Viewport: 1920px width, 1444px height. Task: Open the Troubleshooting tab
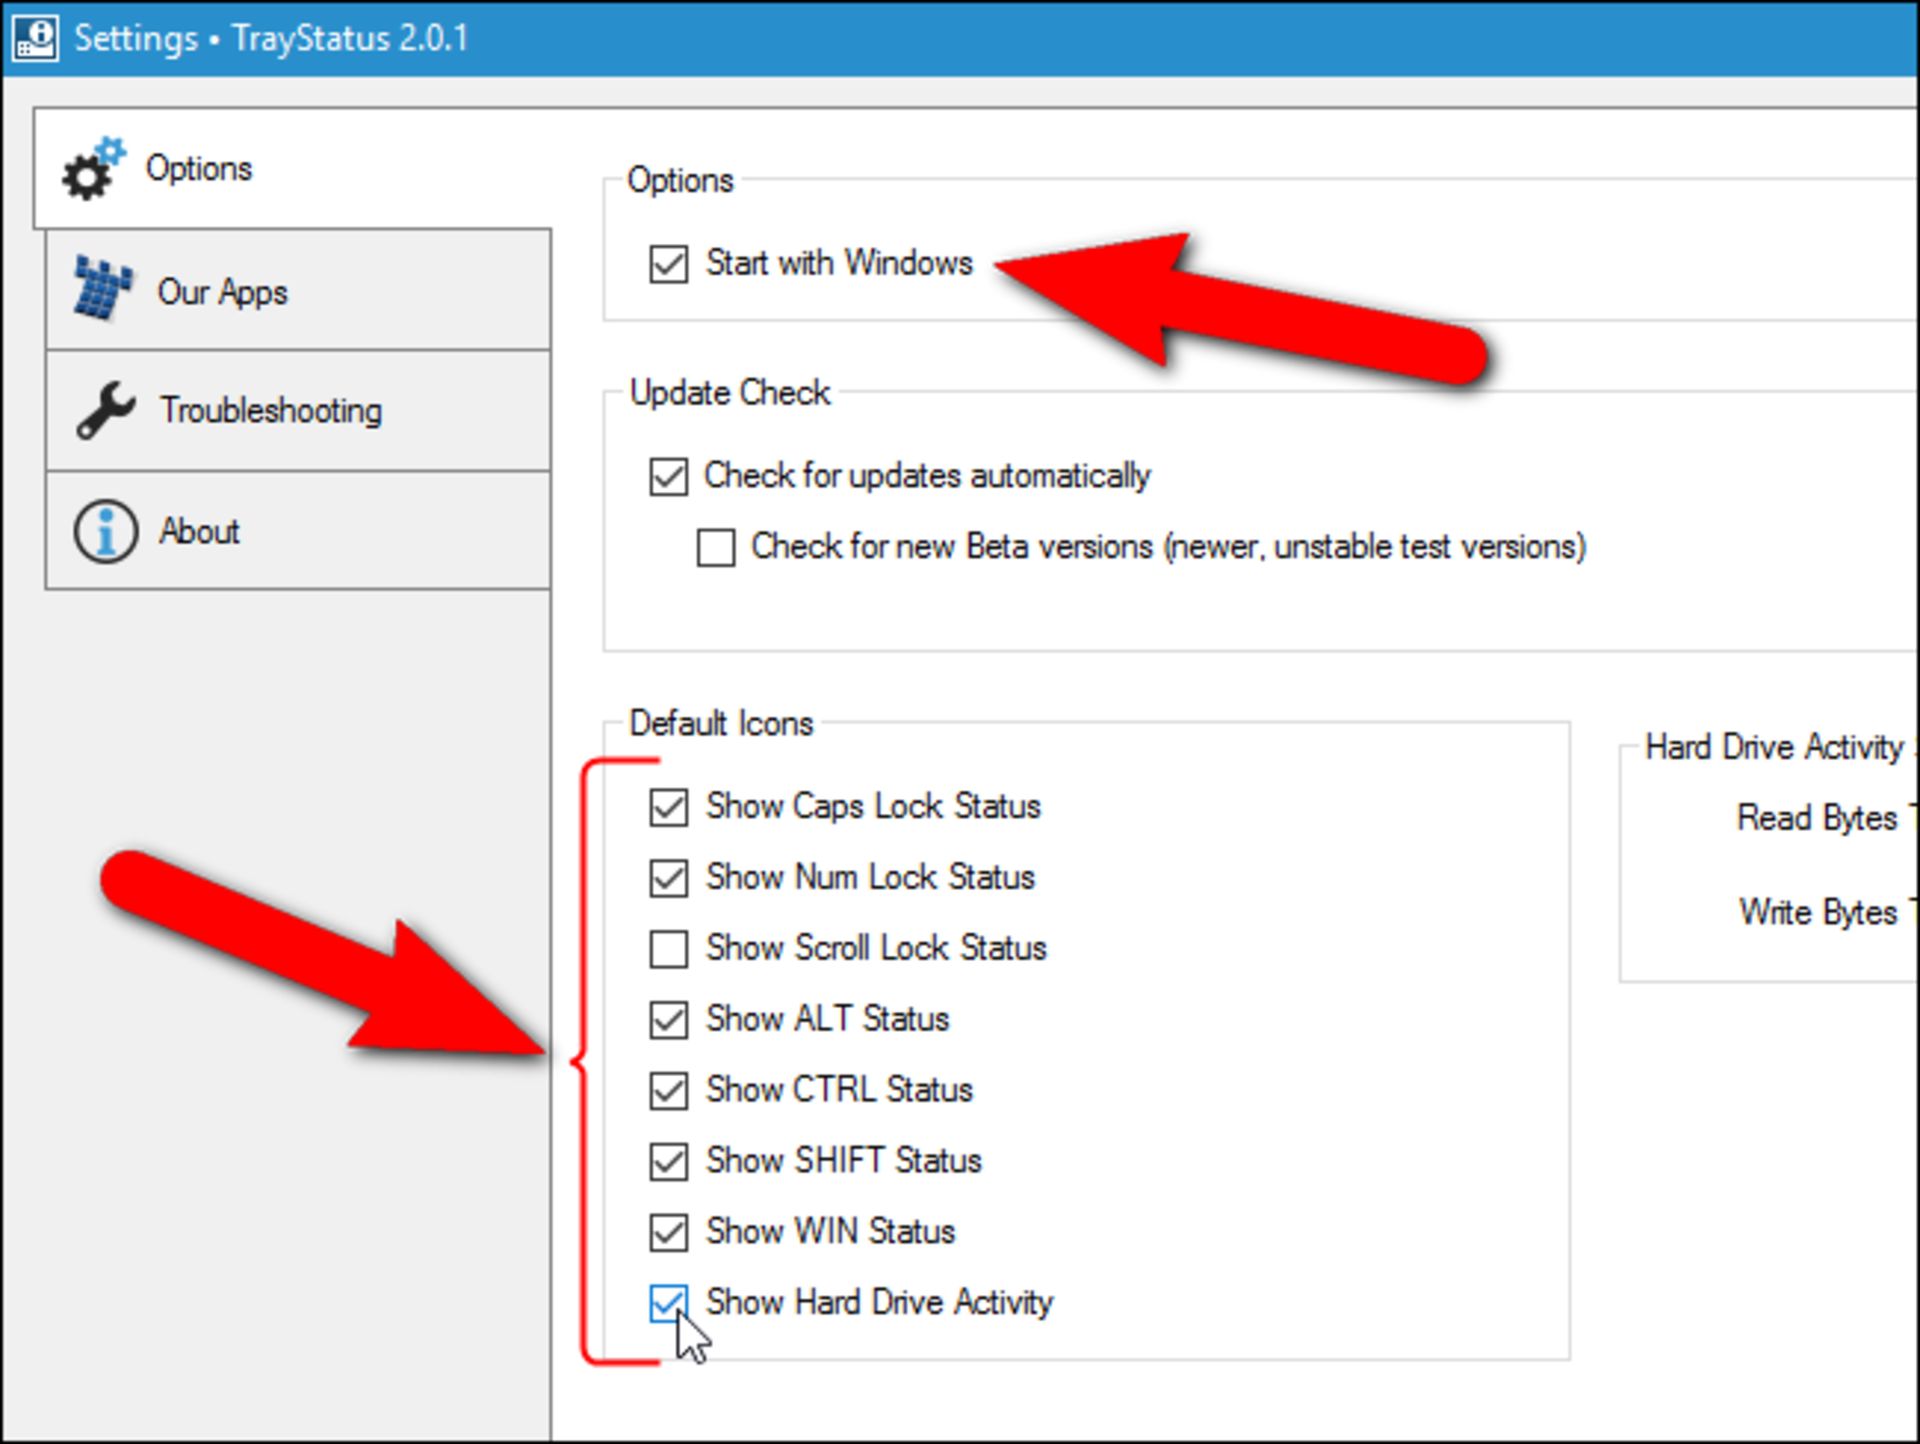(271, 410)
